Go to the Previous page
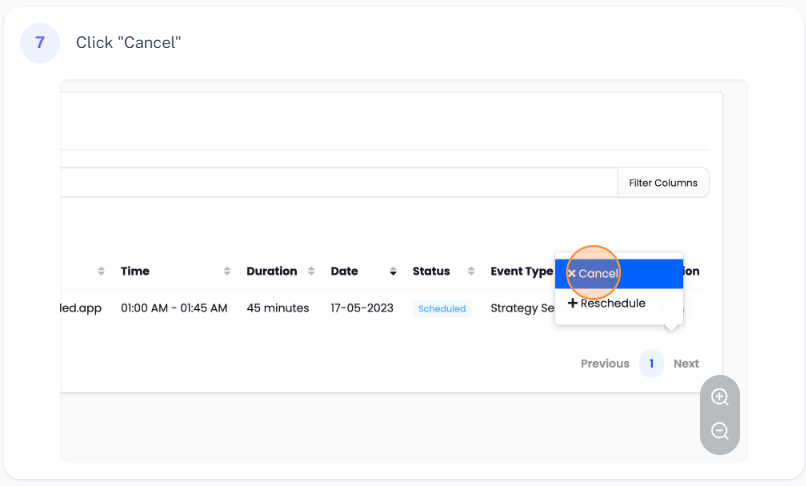The height and width of the screenshot is (486, 806). tap(605, 364)
